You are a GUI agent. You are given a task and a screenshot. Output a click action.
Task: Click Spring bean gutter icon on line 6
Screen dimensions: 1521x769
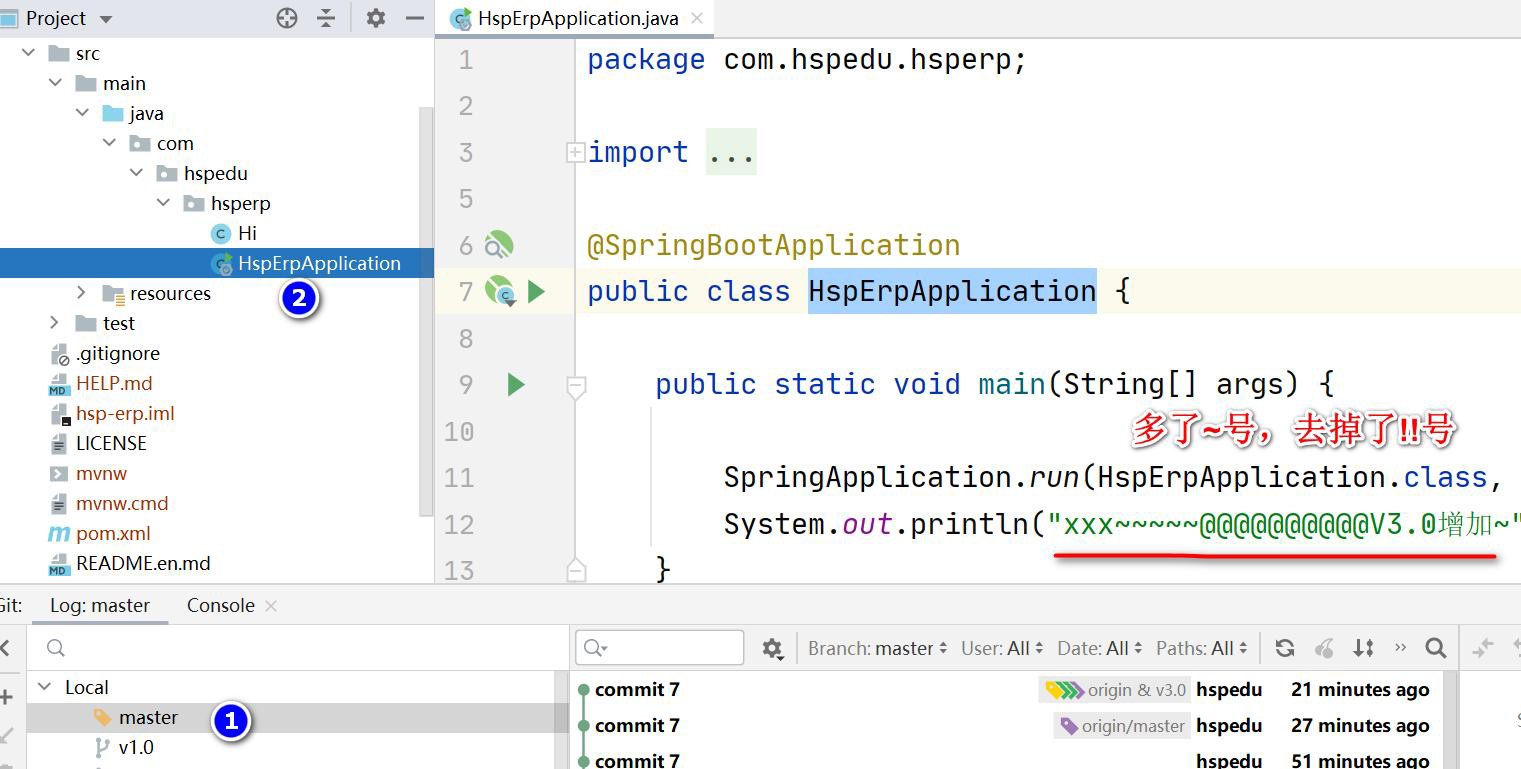(498, 245)
